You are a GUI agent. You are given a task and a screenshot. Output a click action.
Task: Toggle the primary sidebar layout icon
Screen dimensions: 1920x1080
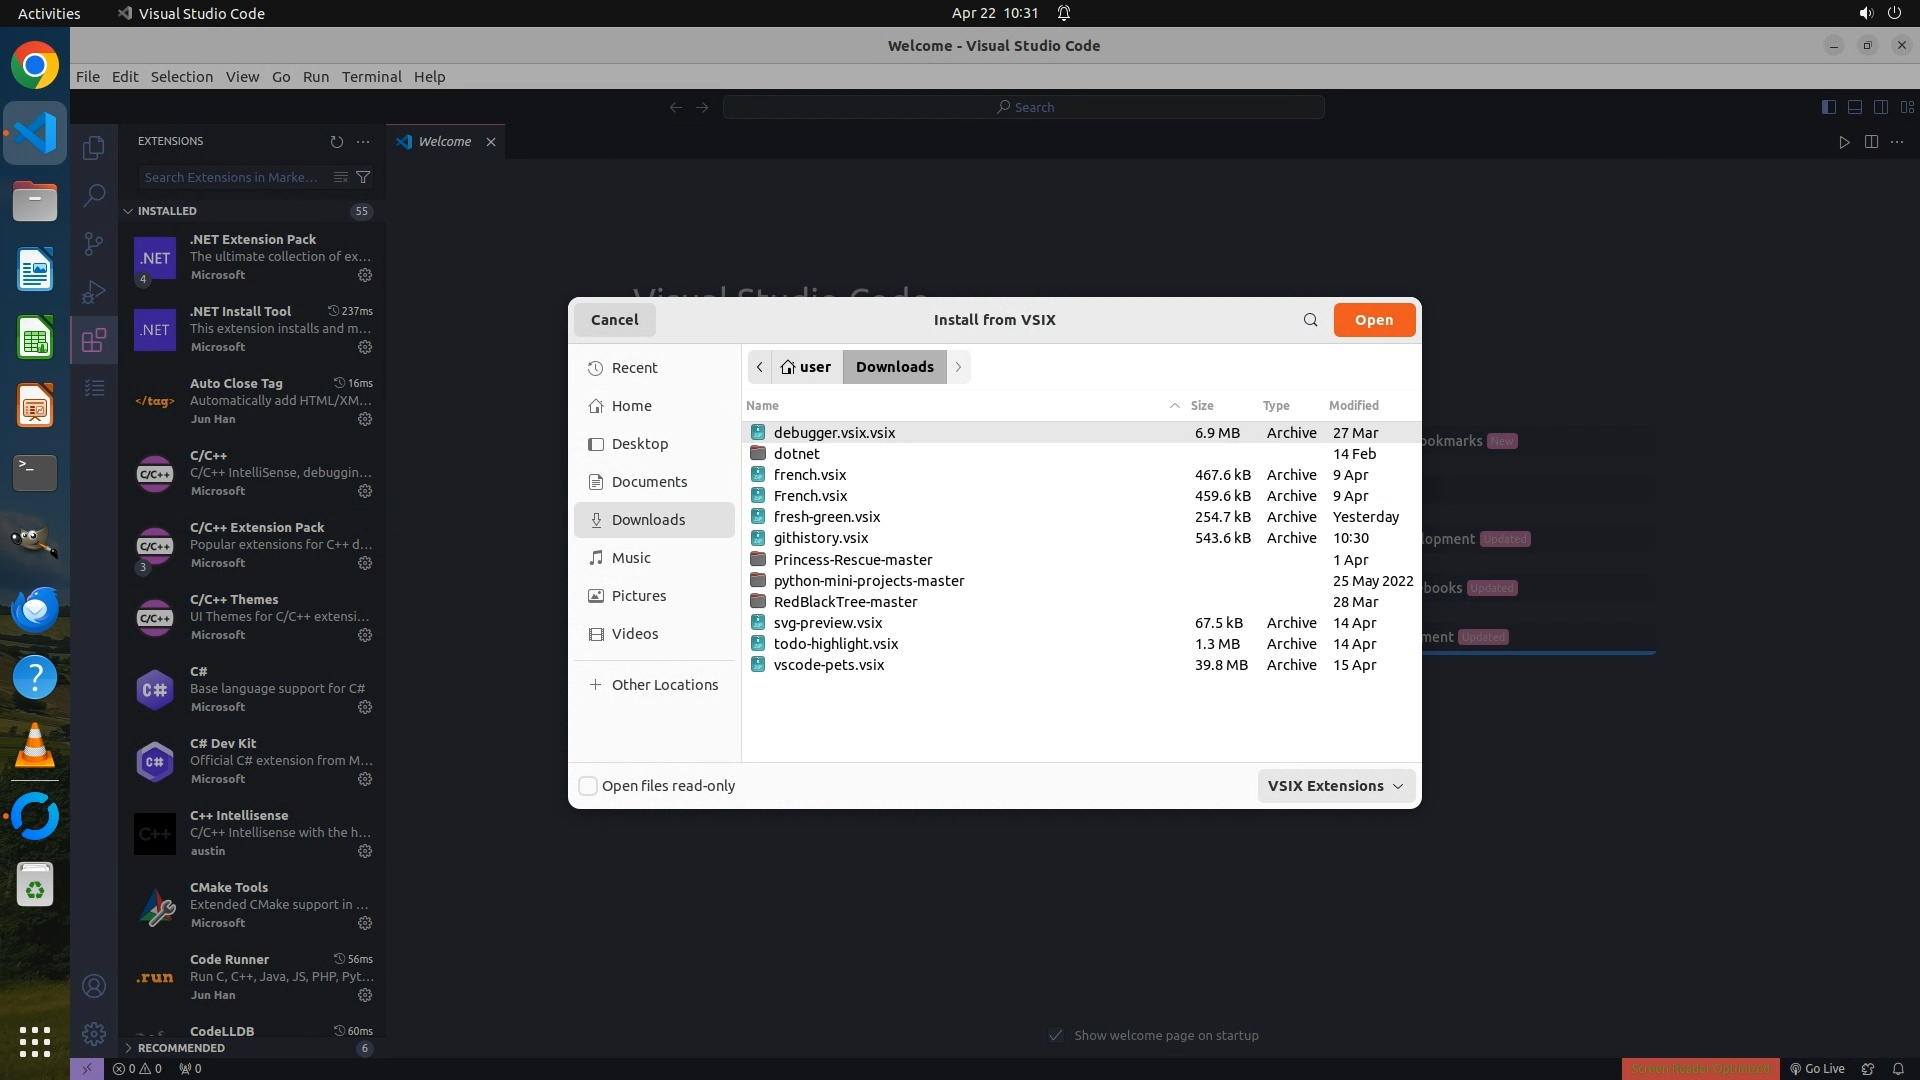click(x=1828, y=107)
